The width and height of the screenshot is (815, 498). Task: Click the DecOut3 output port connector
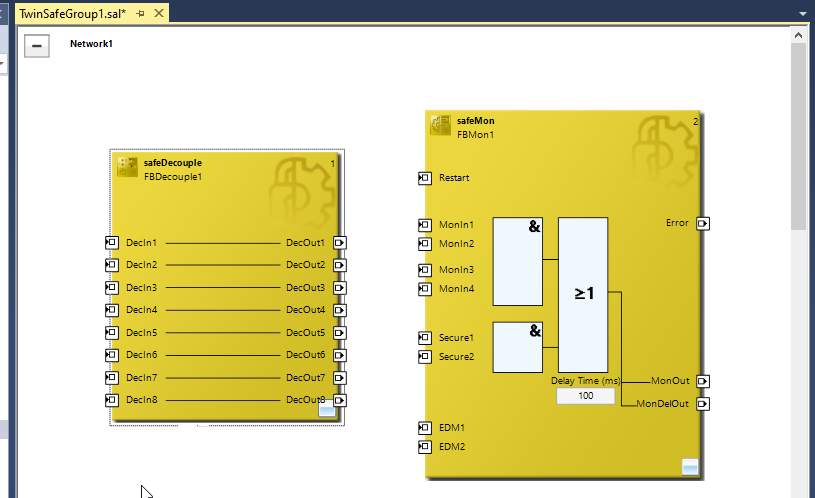(x=339, y=287)
